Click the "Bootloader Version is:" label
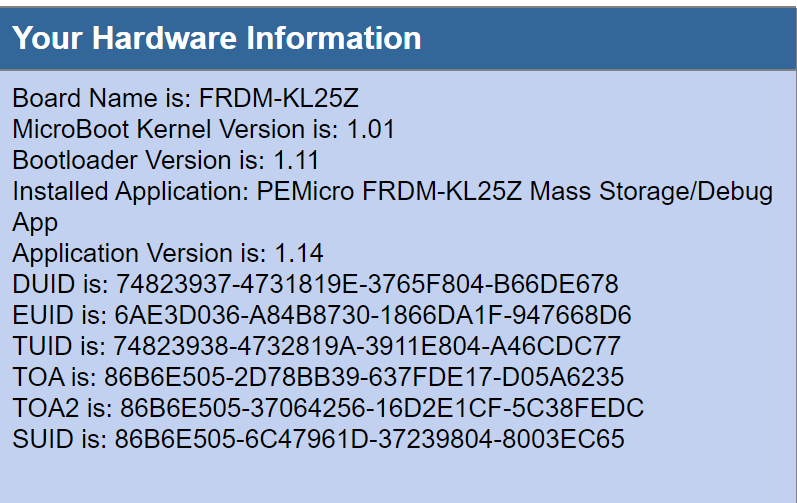 (133, 160)
